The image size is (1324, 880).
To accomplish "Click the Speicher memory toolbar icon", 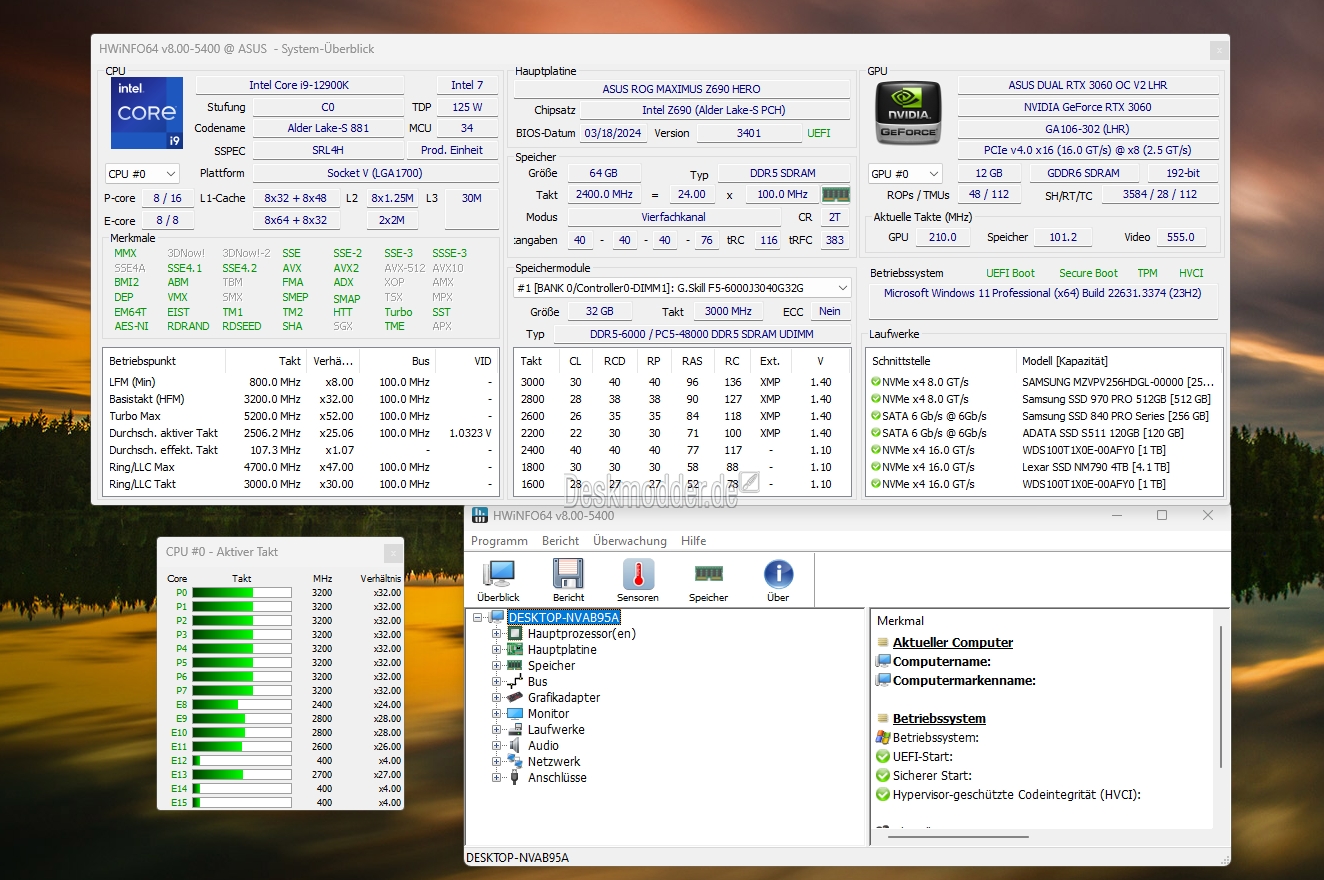I will click(x=708, y=574).
